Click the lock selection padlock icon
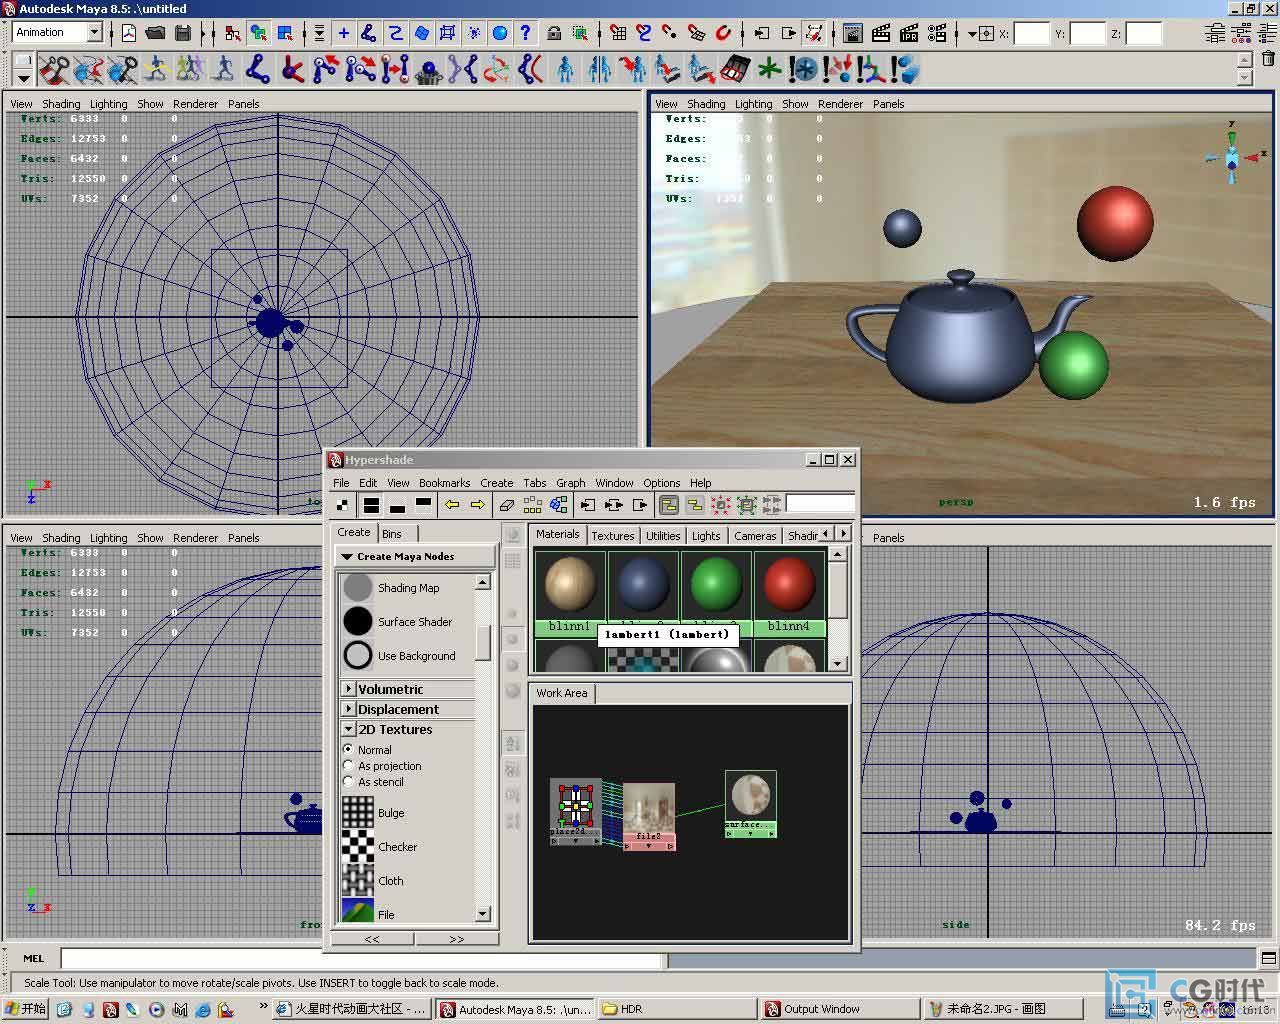The height and width of the screenshot is (1024, 1280). tap(555, 33)
